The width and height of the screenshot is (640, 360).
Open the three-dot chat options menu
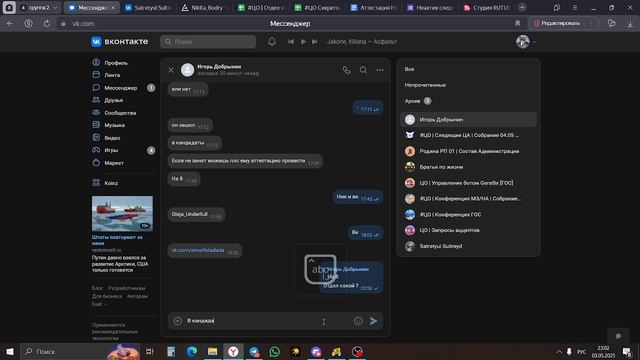point(380,70)
